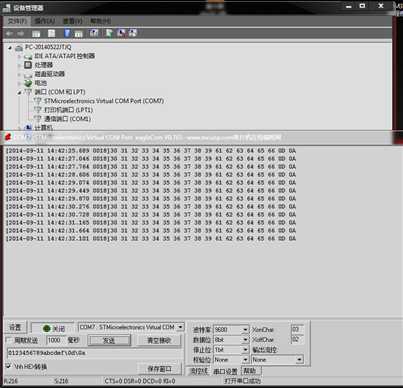Open the 查看(V) menu
This screenshot has width=403, height=388.
tap(73, 21)
